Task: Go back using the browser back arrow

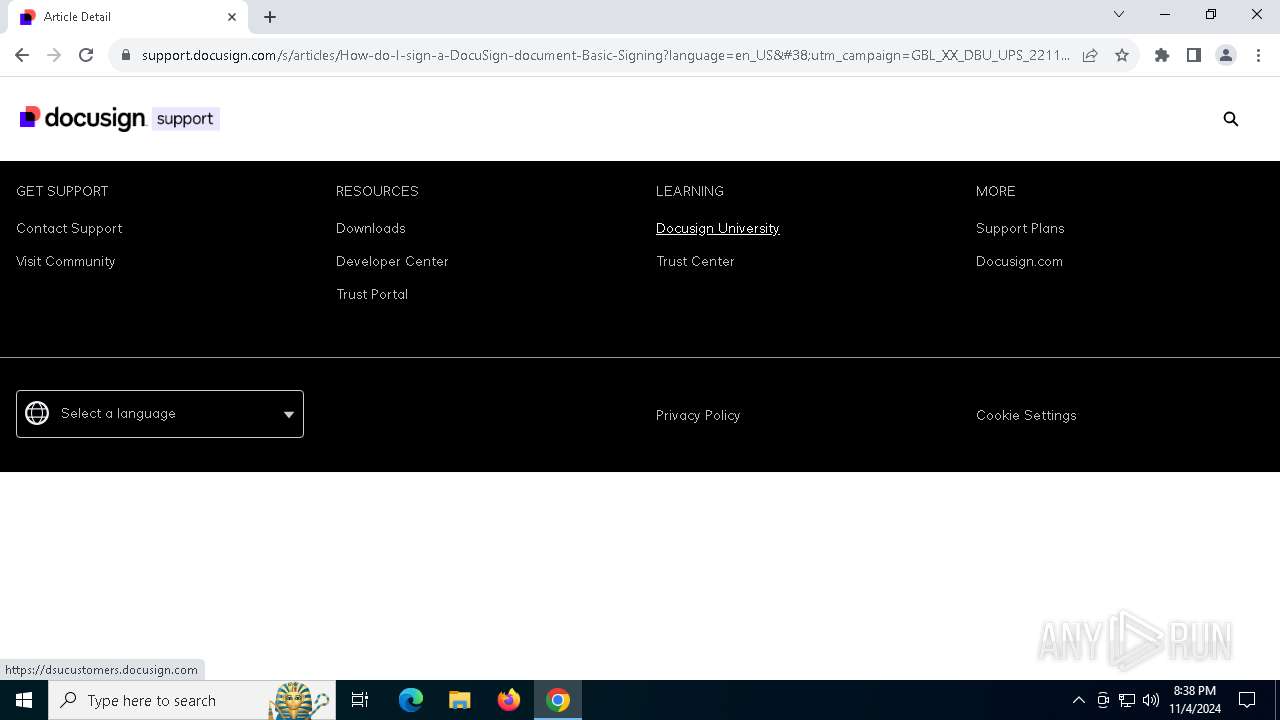Action: pyautogui.click(x=22, y=55)
